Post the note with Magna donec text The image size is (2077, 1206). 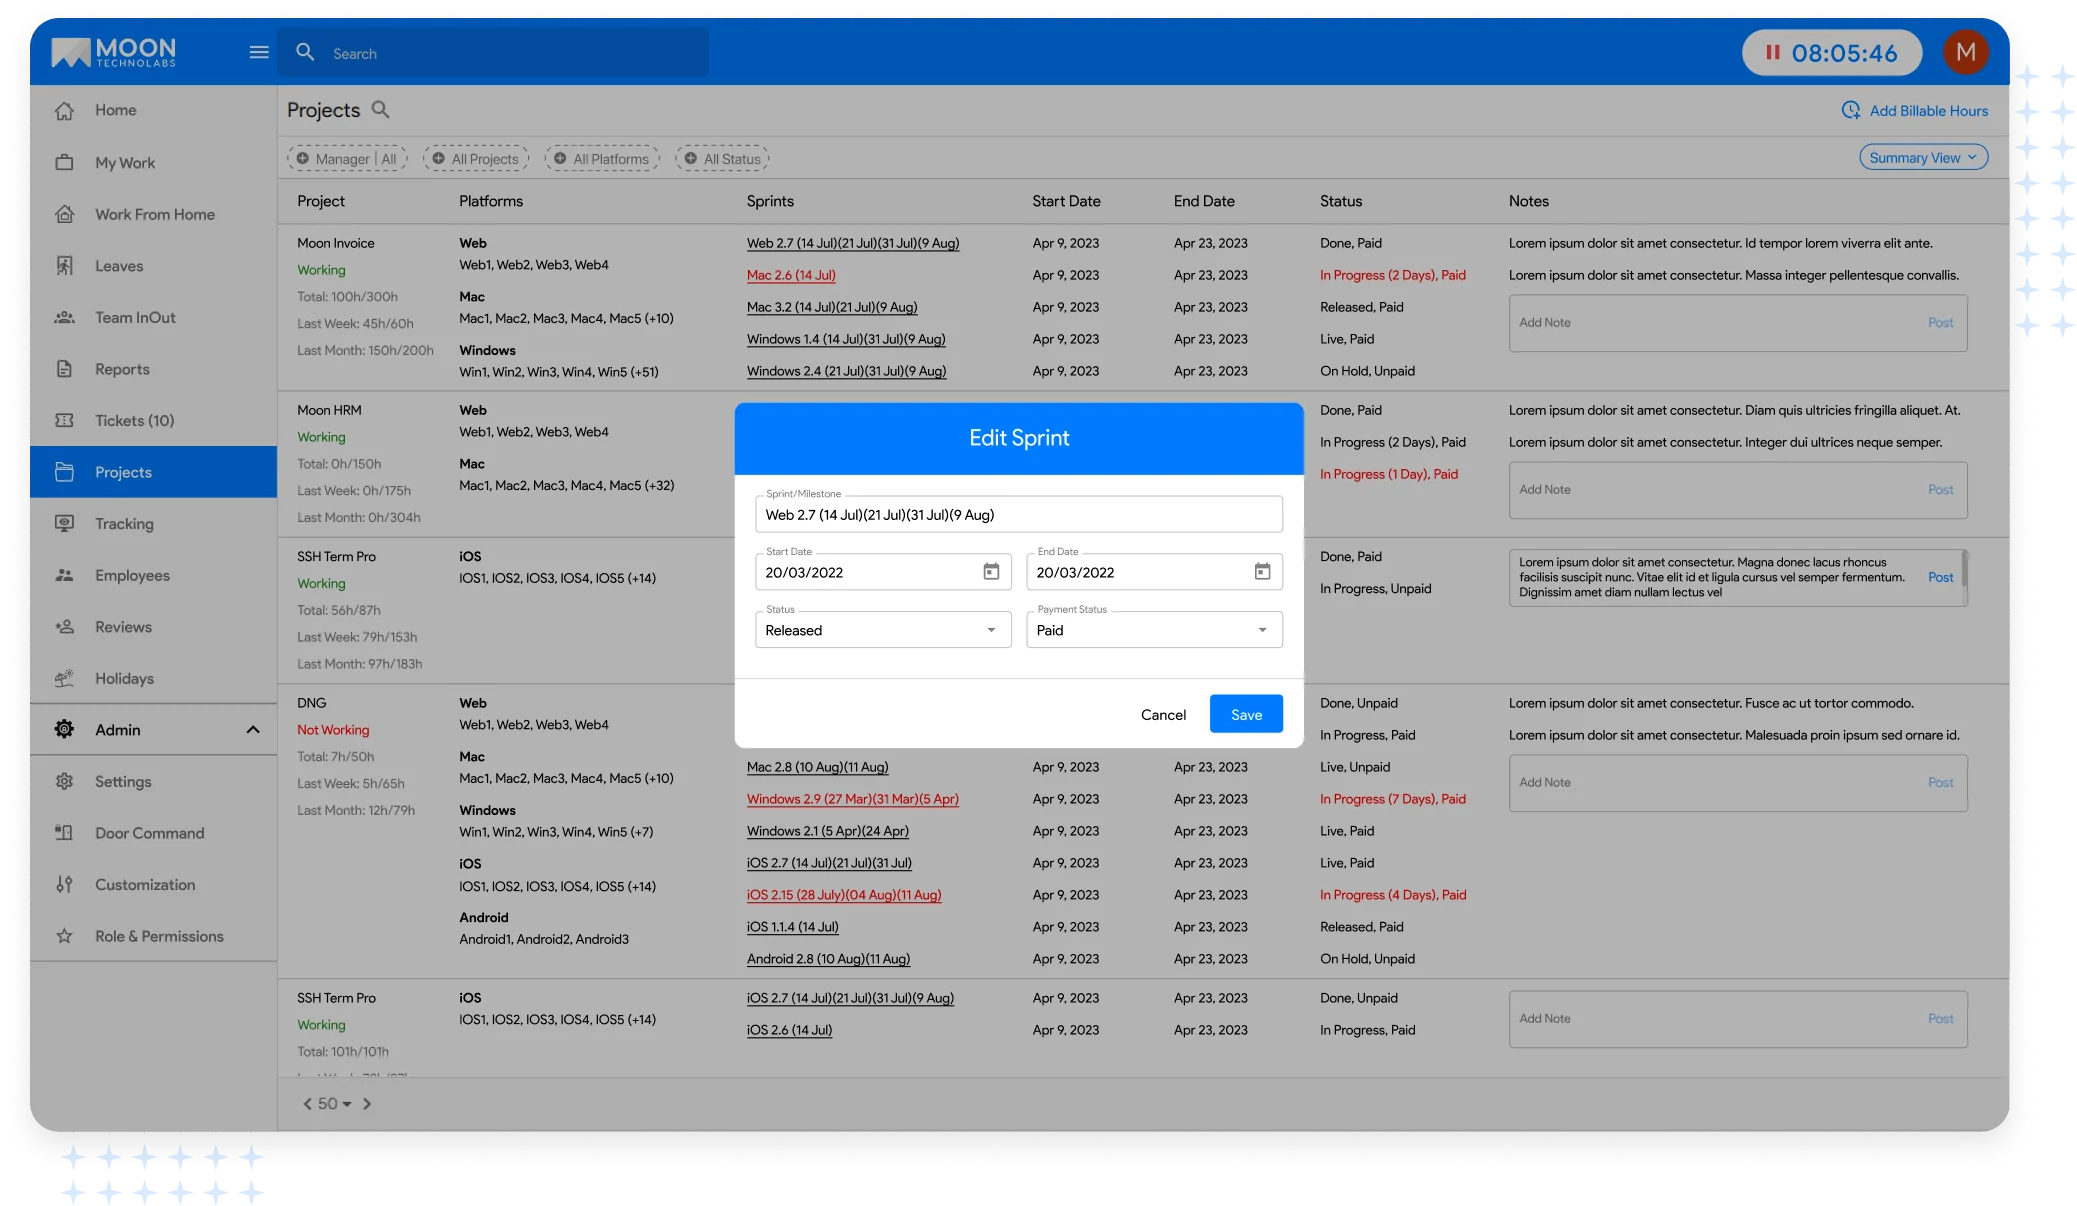(1940, 577)
